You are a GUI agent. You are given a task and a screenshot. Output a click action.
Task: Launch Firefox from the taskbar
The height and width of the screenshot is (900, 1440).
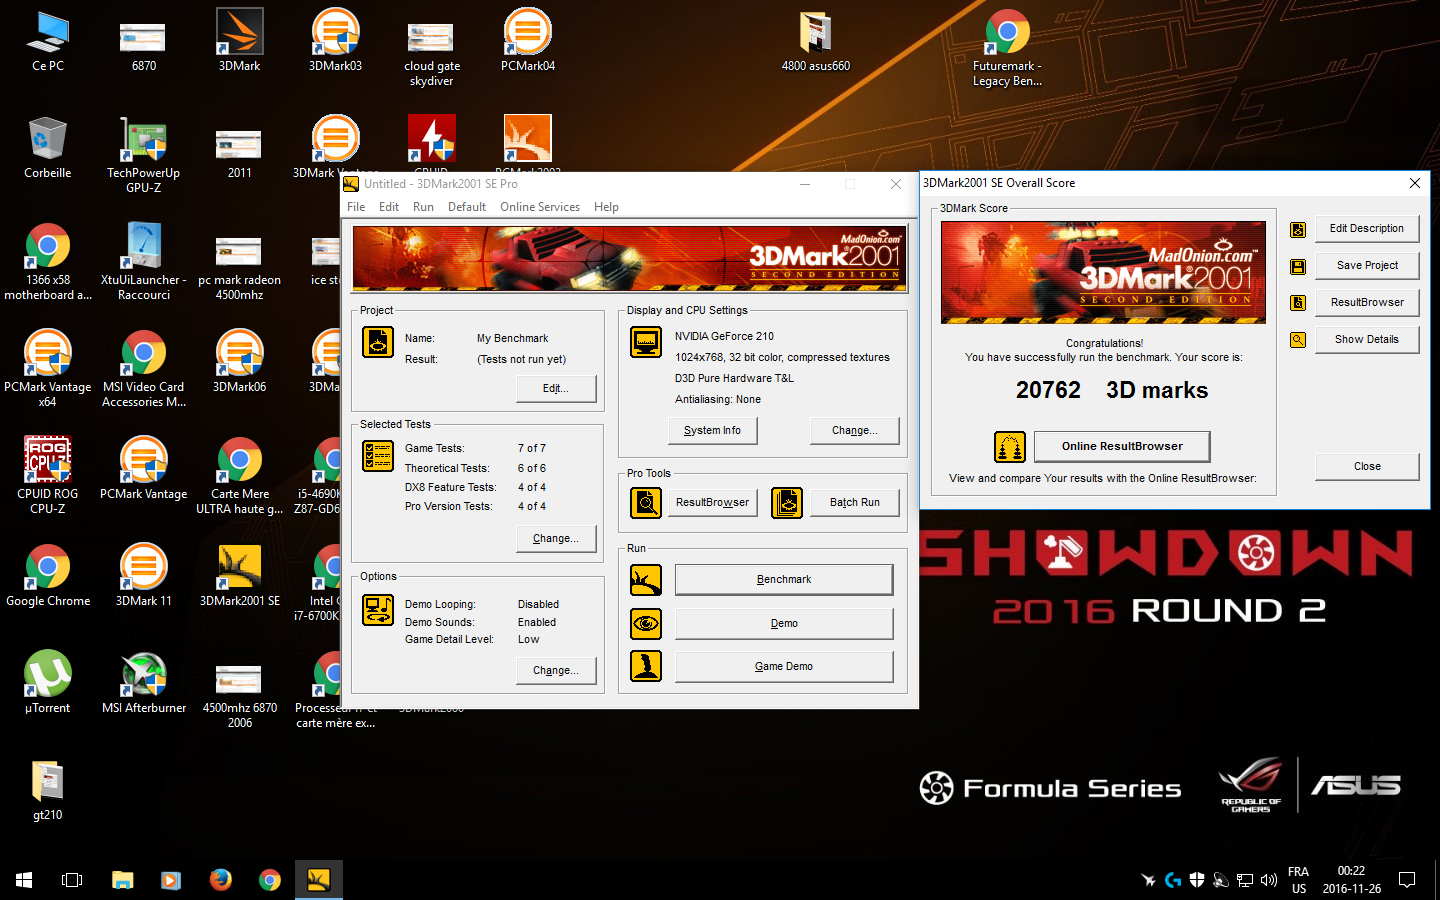pyautogui.click(x=220, y=880)
